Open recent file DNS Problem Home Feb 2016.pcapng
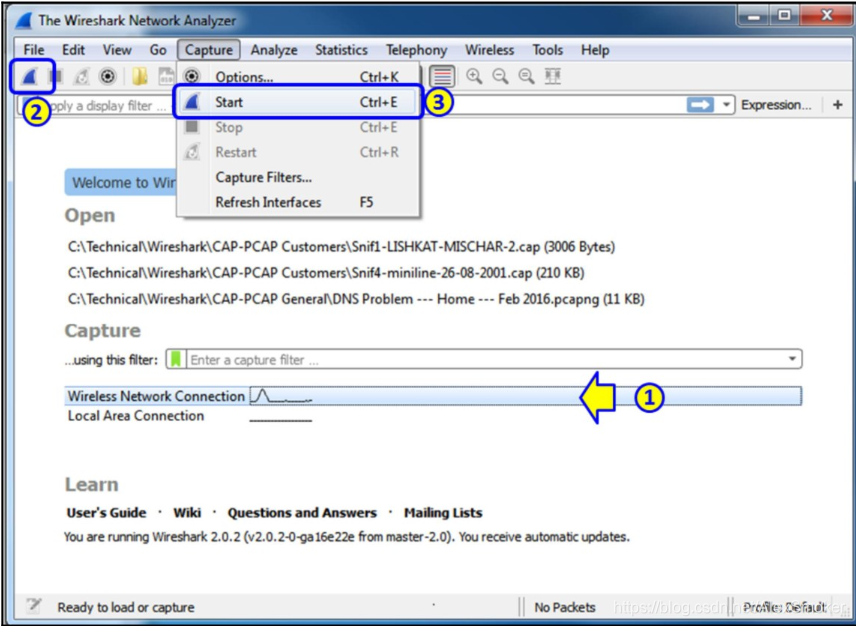This screenshot has width=856, height=626. tap(356, 299)
